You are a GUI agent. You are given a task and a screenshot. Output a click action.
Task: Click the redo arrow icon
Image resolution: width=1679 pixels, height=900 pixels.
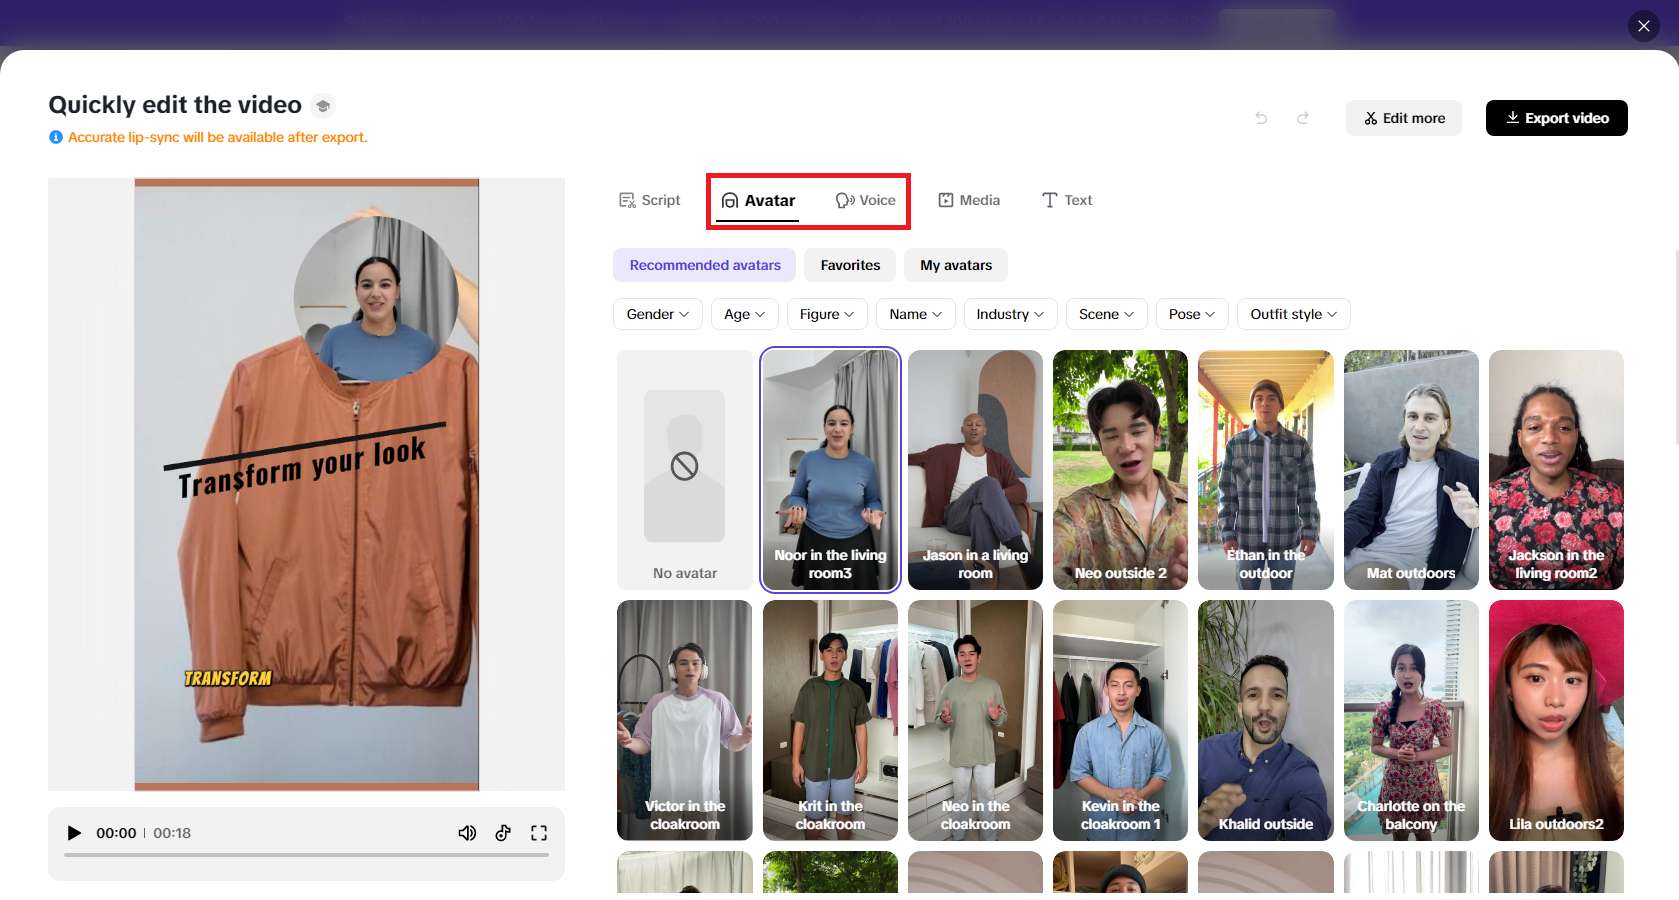(1303, 118)
